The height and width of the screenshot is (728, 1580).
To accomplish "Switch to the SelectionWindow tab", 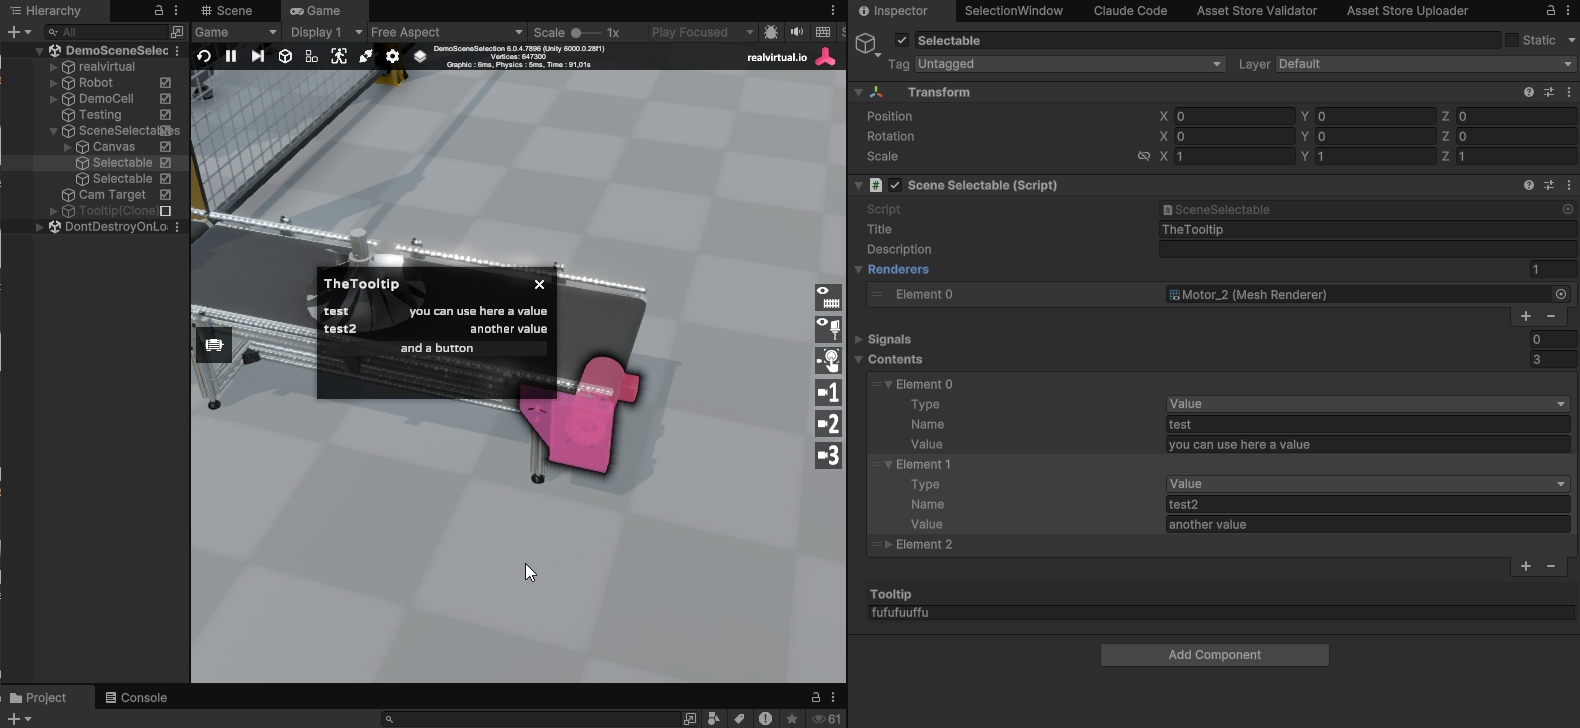I will (1013, 11).
